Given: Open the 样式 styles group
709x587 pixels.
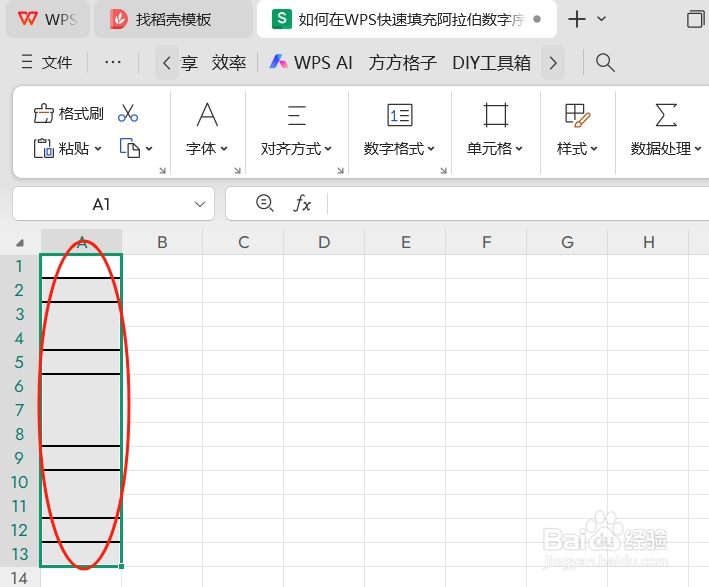Looking at the screenshot, I should pyautogui.click(x=577, y=129).
